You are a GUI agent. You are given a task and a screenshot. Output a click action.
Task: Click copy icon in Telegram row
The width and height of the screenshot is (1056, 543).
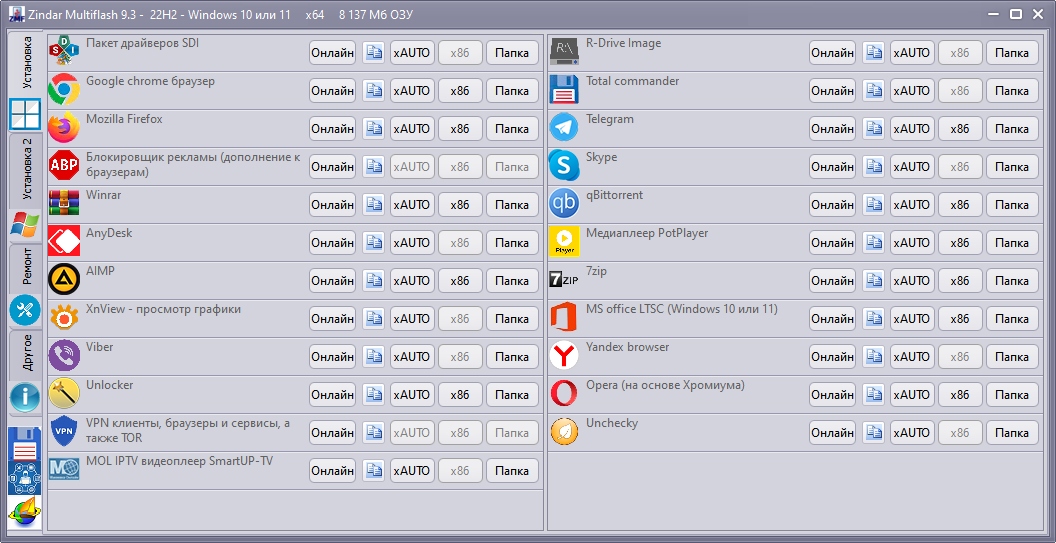point(873,128)
